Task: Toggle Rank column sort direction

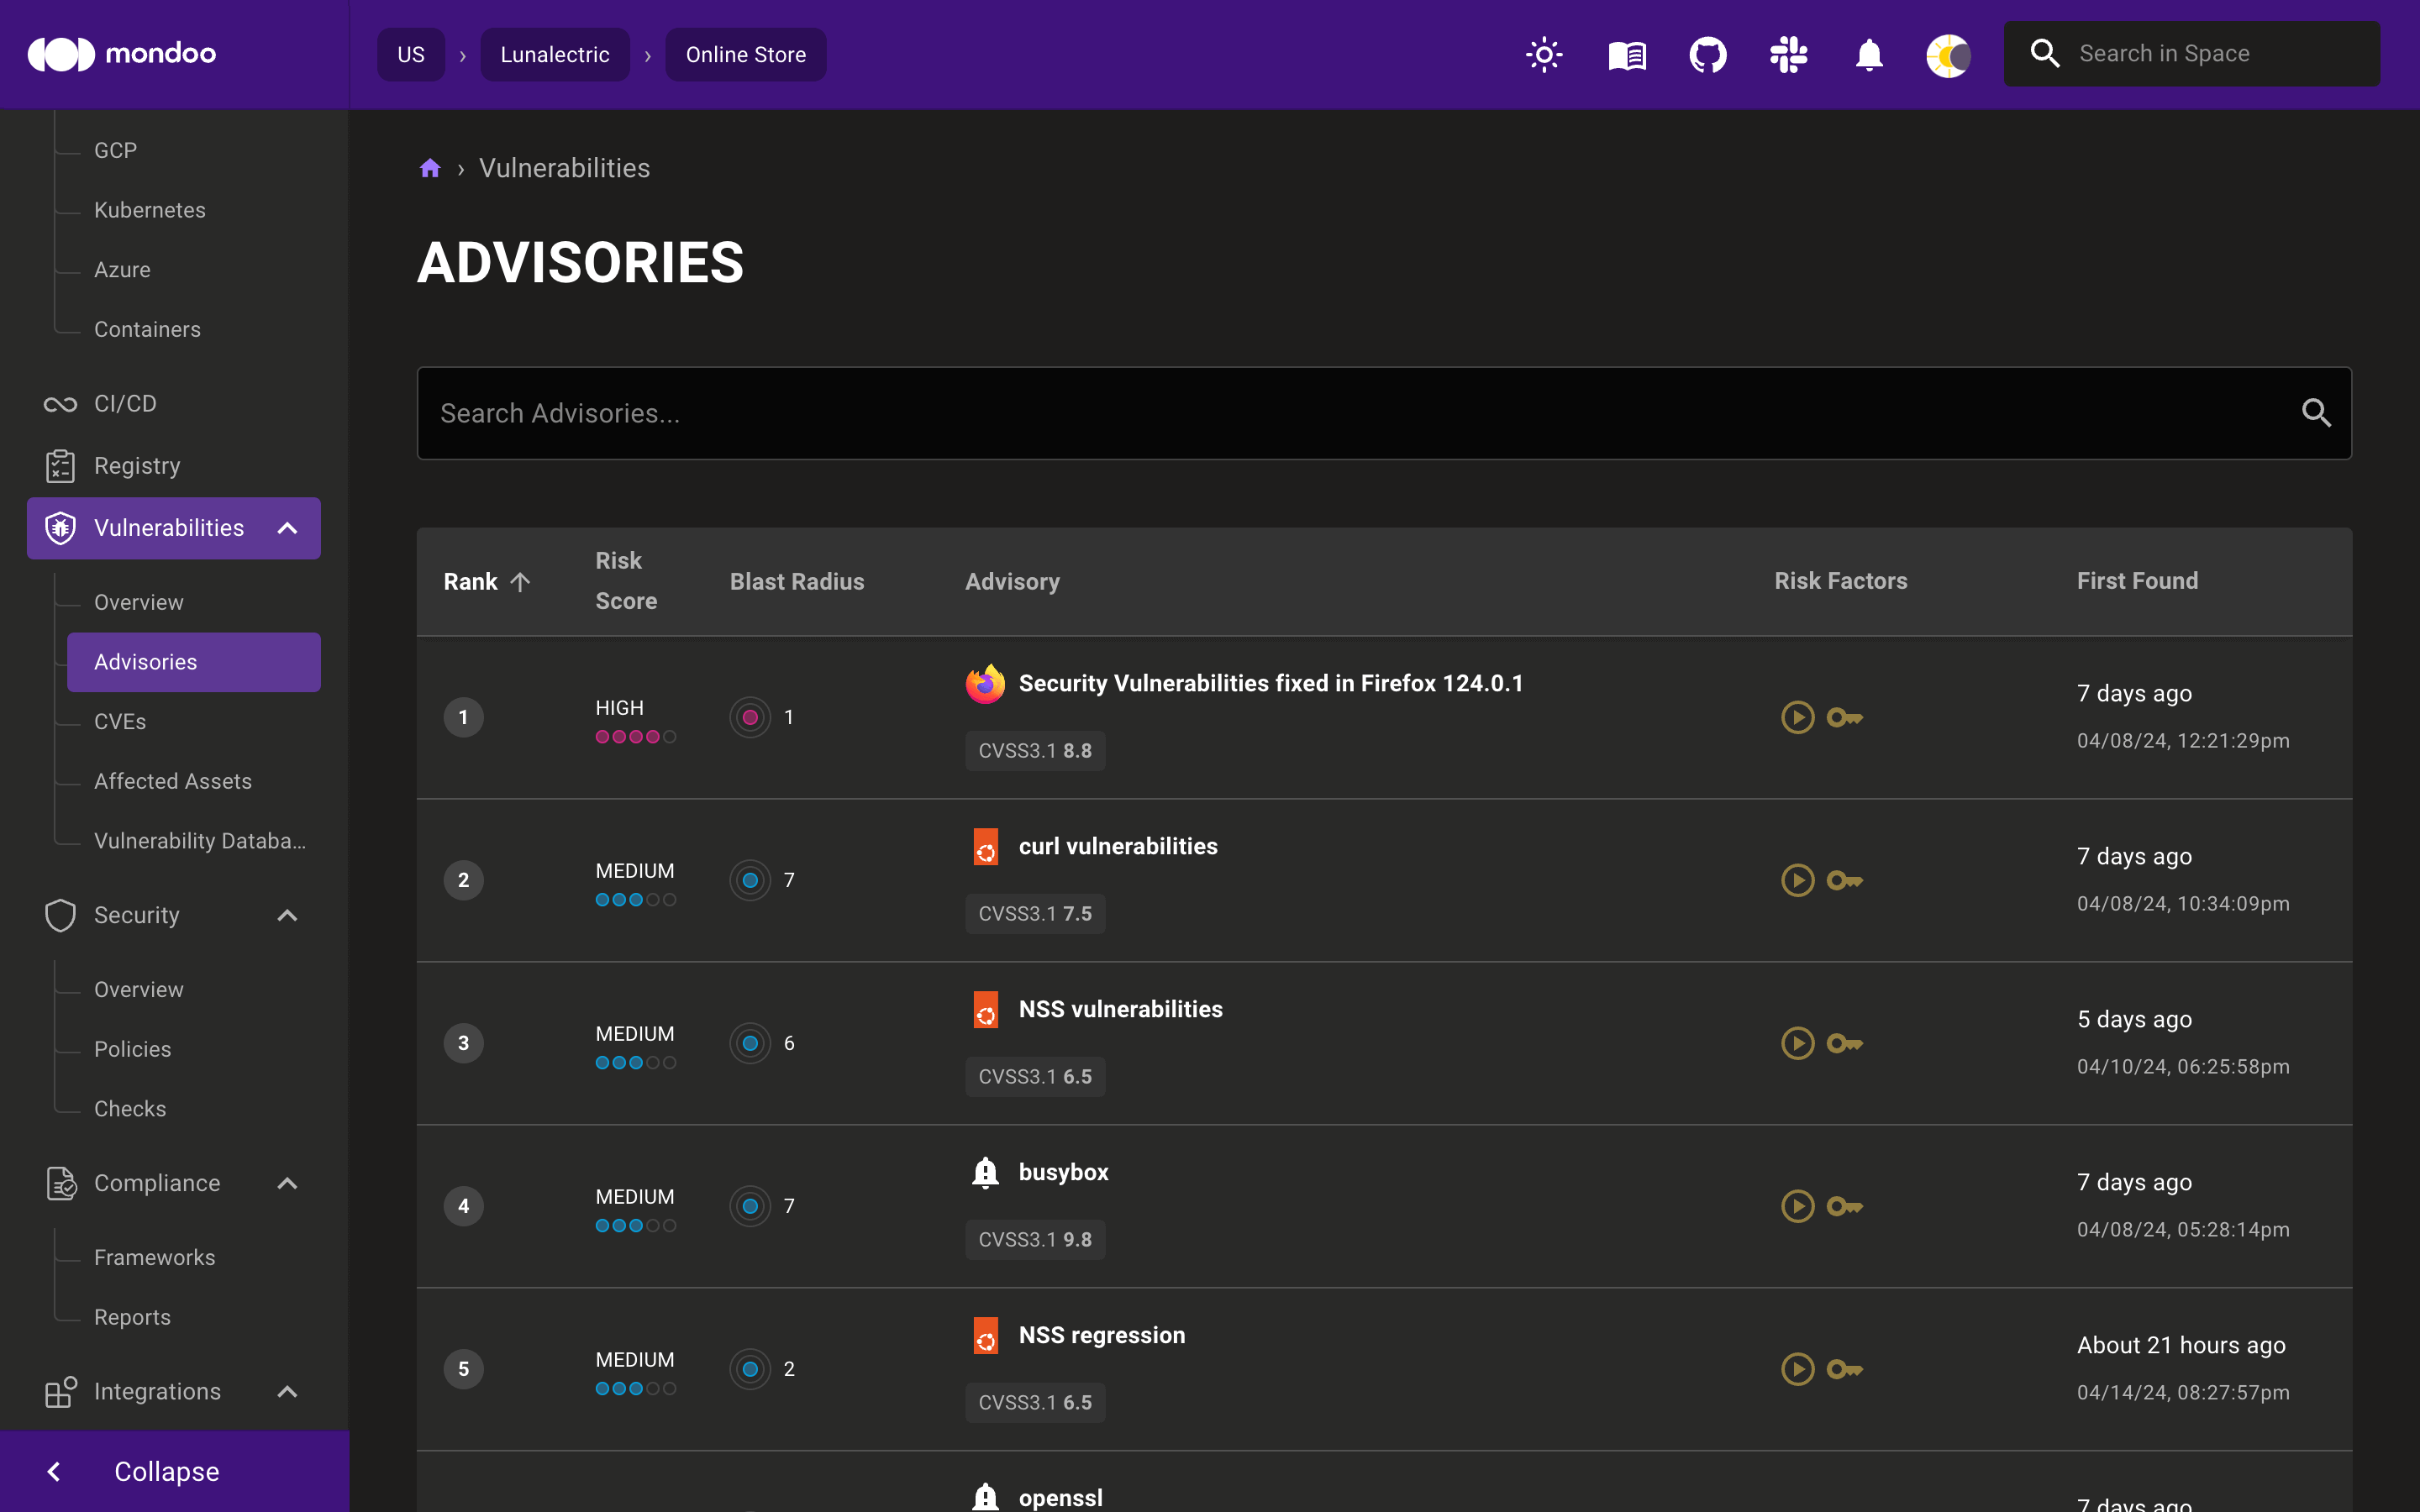Action: coord(486,581)
